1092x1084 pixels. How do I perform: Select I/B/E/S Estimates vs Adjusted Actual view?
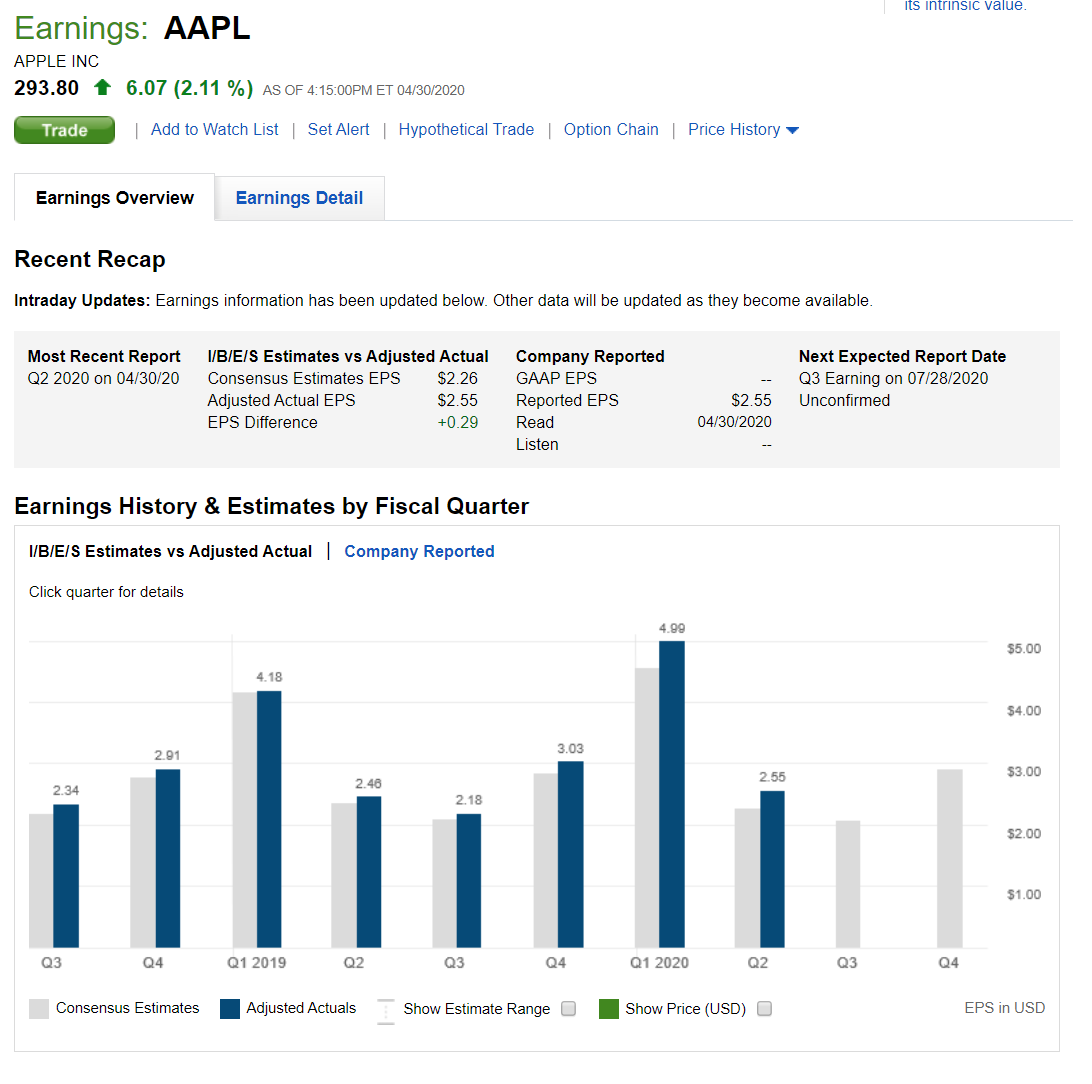[171, 551]
